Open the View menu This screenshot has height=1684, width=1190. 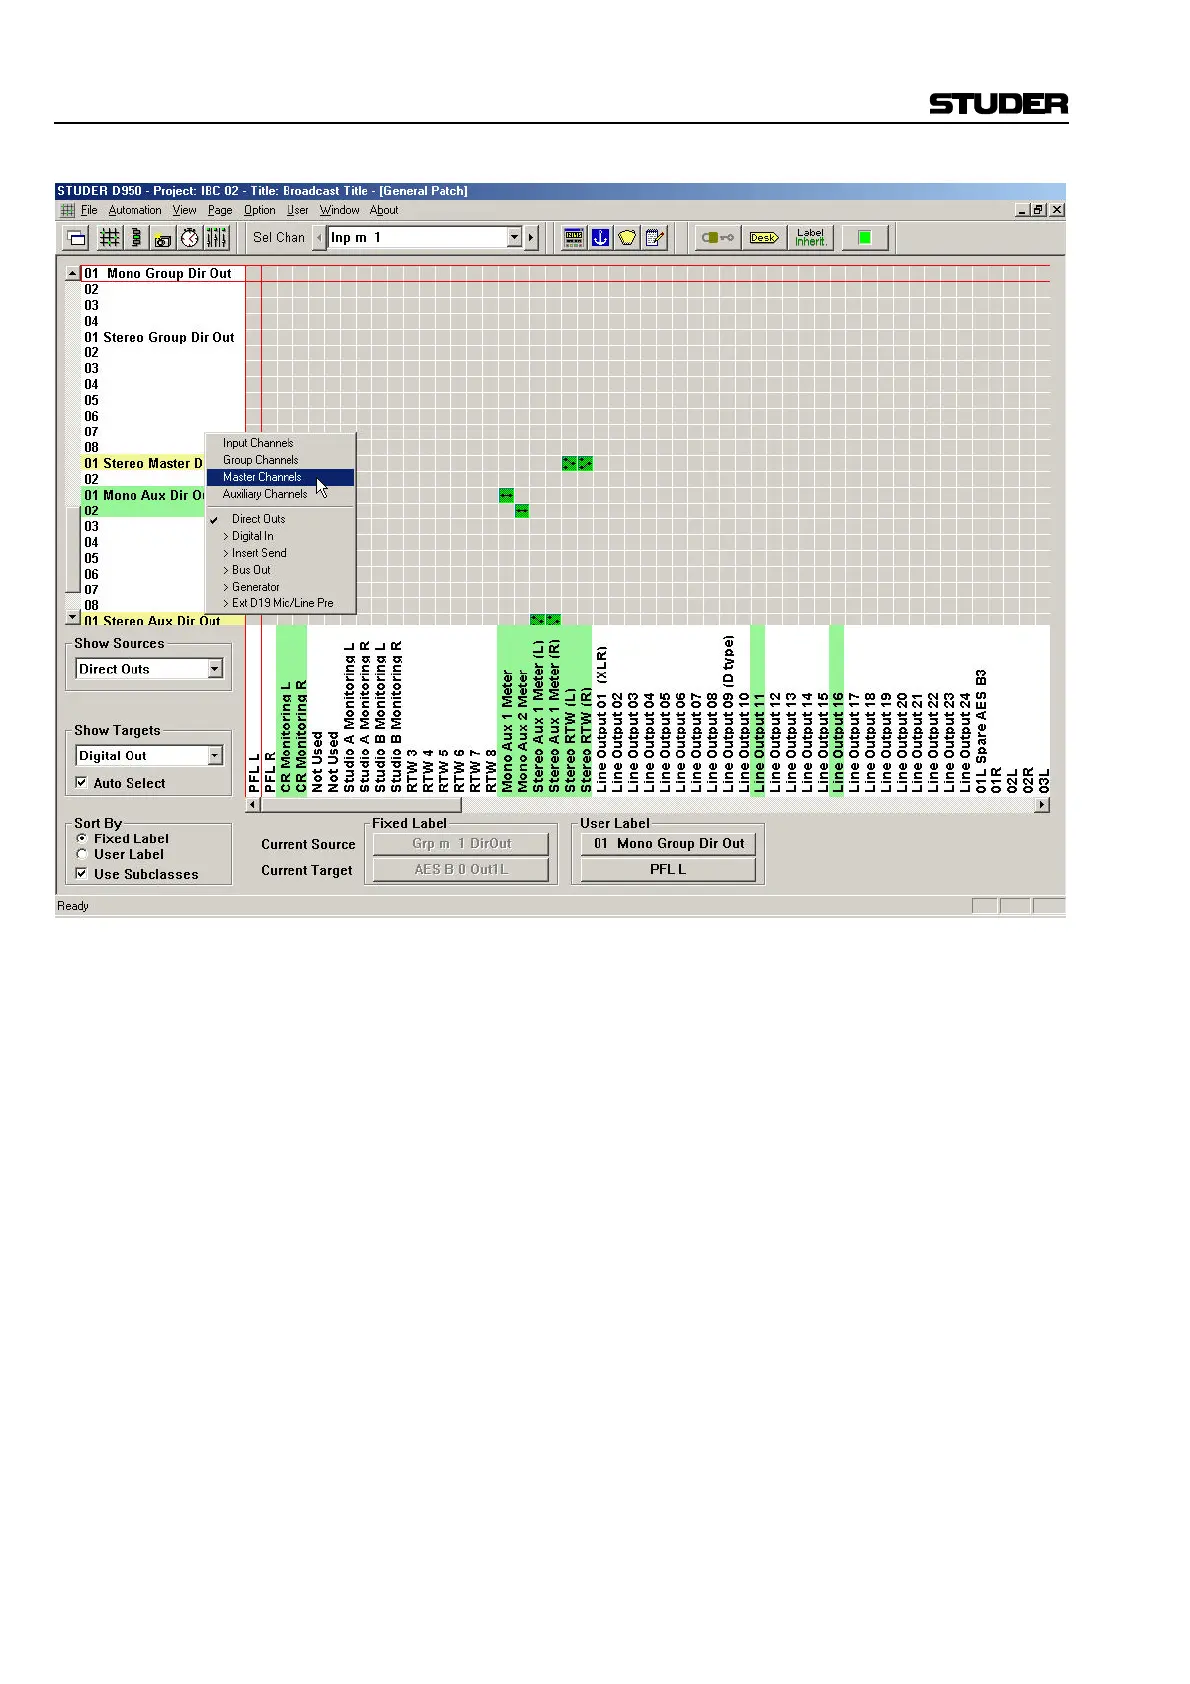pyautogui.click(x=185, y=210)
